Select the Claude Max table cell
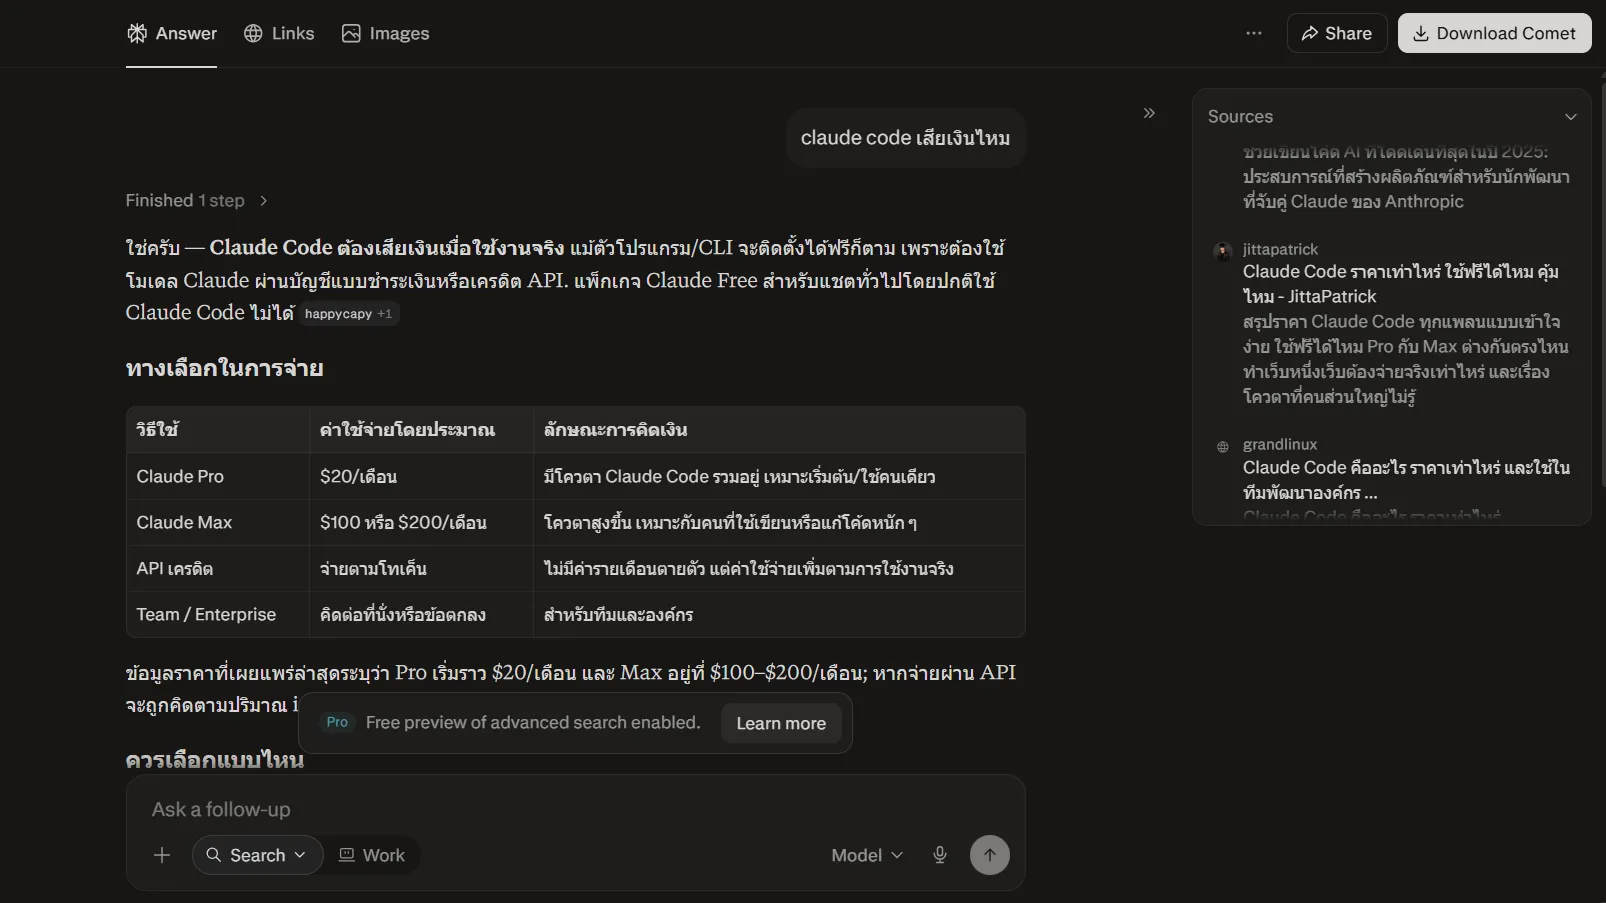 [218, 522]
